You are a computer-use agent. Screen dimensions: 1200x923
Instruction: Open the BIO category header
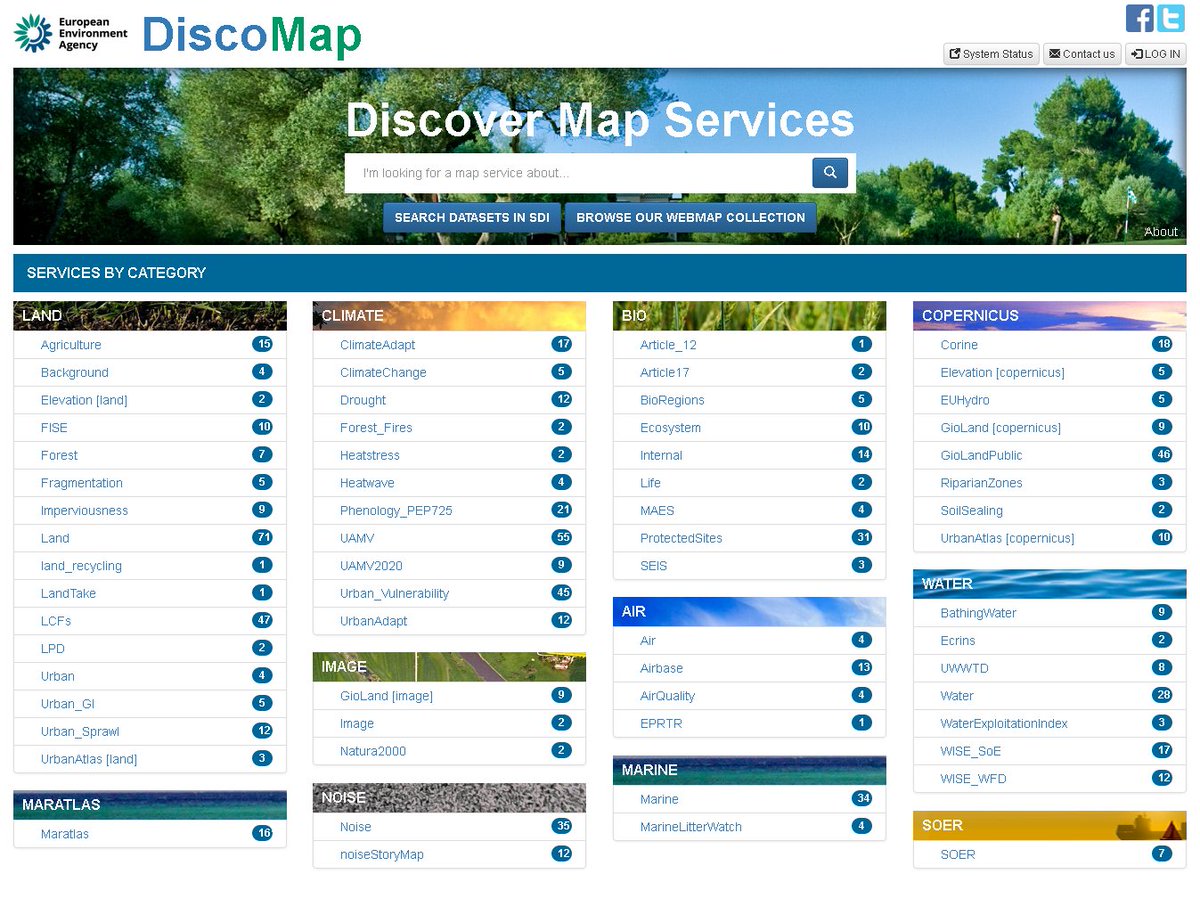[x=749, y=316]
